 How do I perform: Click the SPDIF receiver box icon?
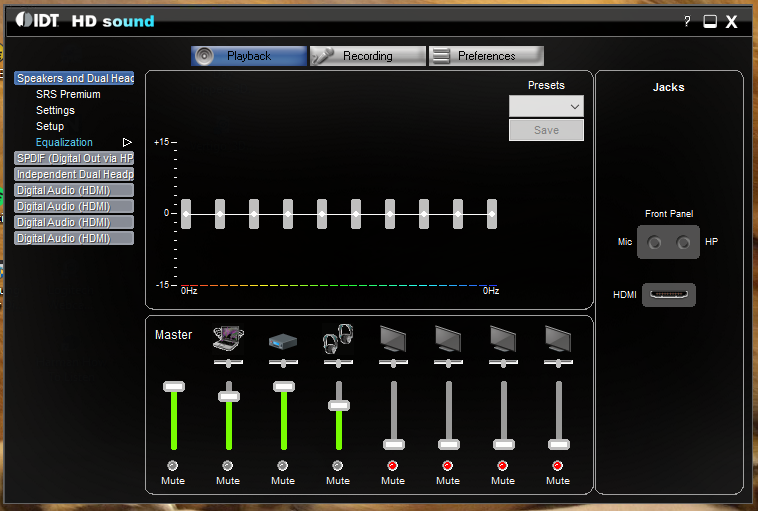click(283, 341)
